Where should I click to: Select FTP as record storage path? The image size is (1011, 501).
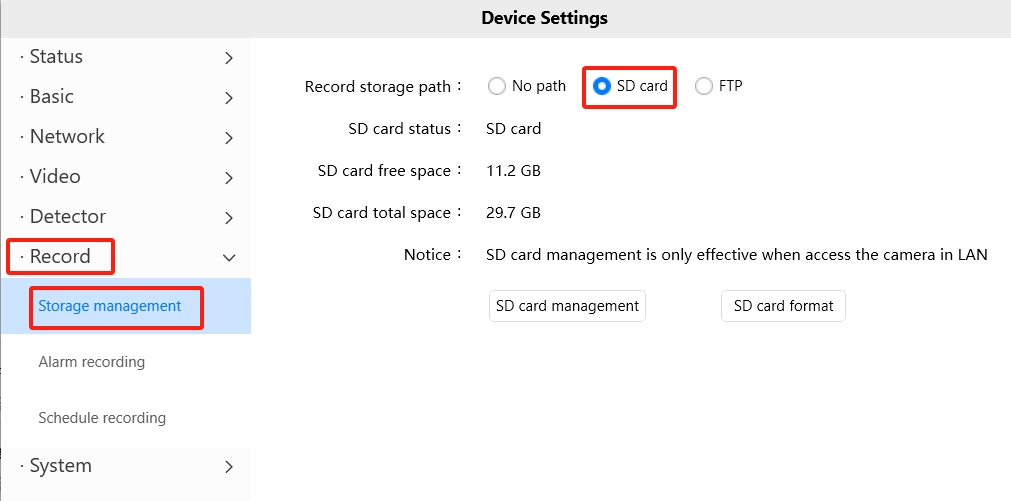[x=704, y=86]
